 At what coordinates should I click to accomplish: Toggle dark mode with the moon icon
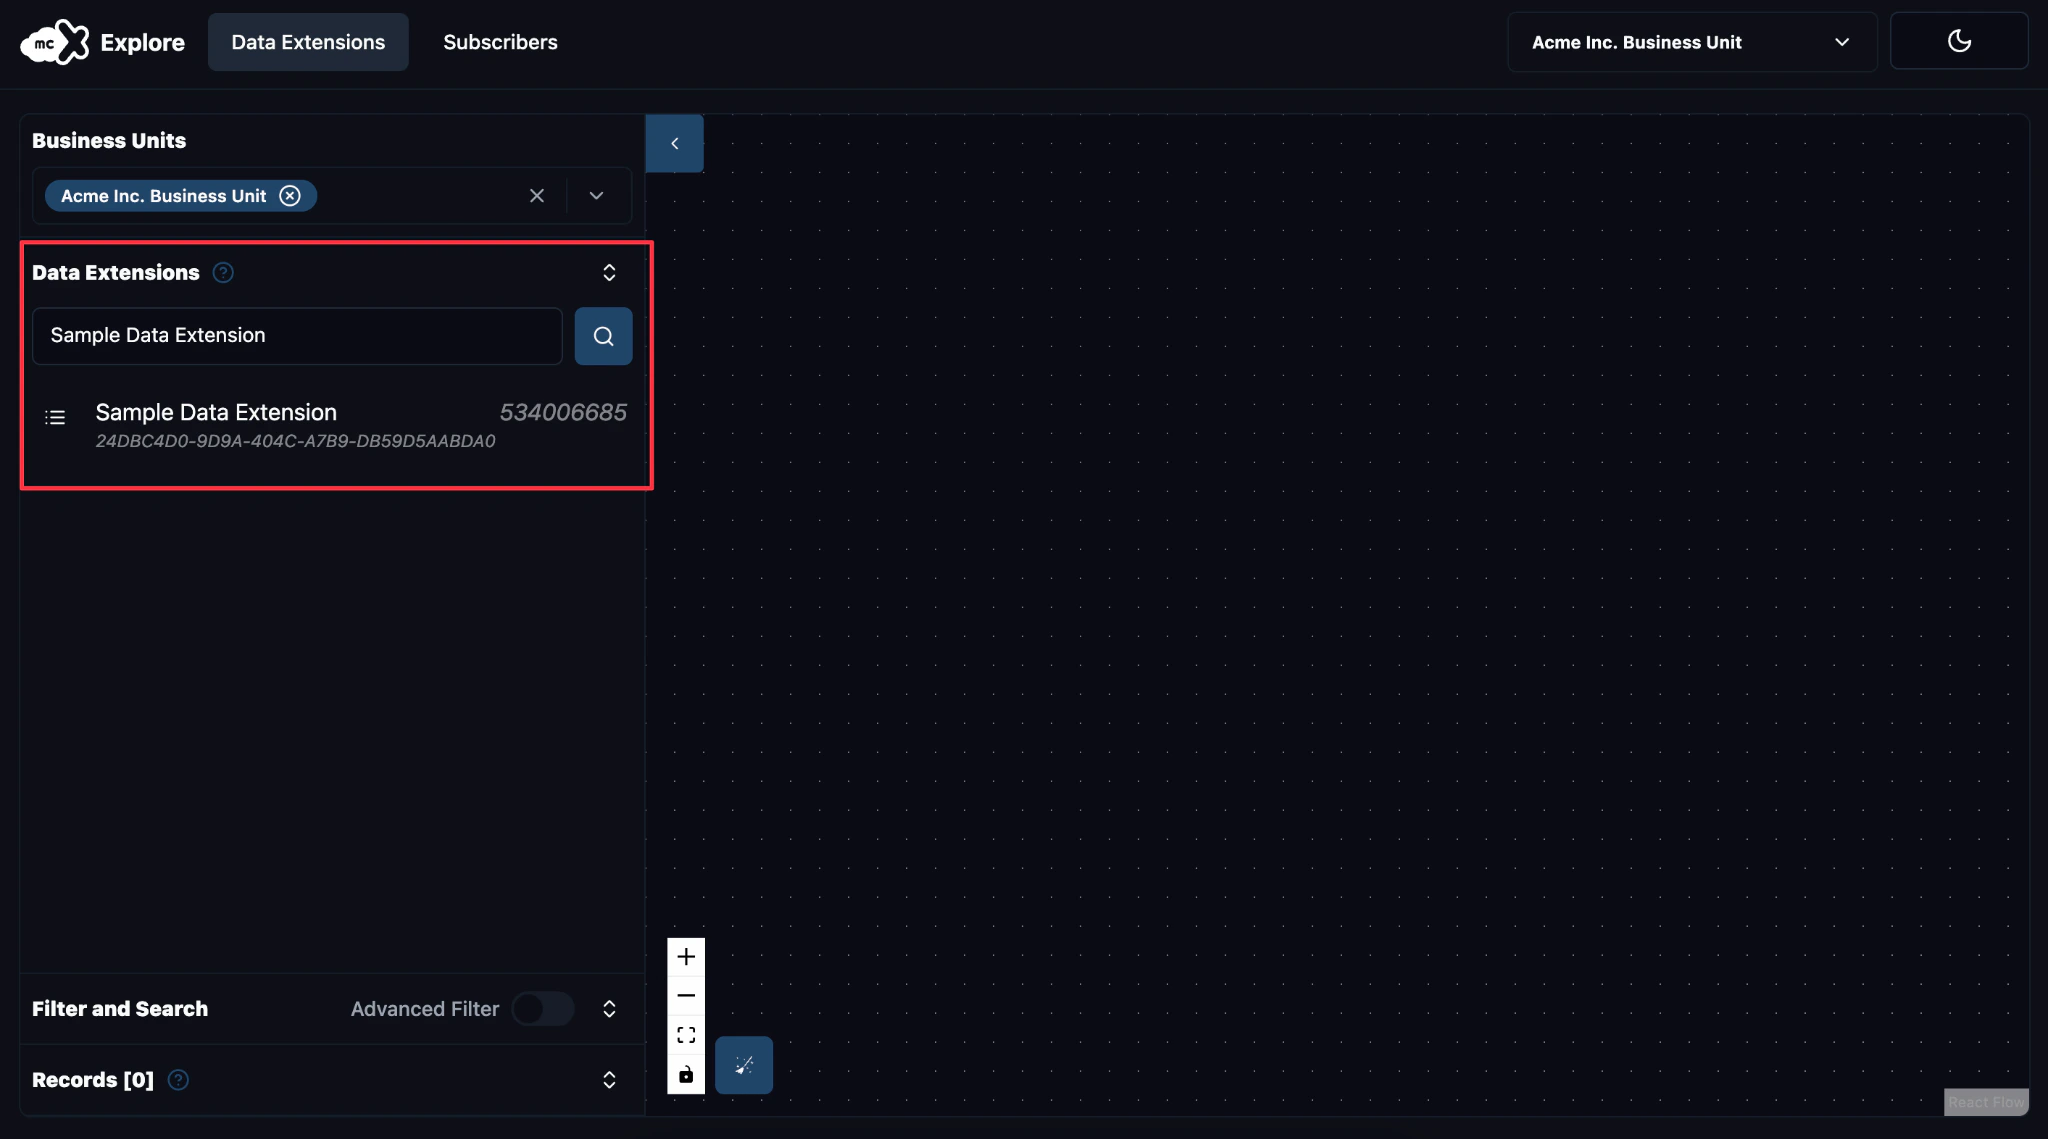pyautogui.click(x=1959, y=41)
